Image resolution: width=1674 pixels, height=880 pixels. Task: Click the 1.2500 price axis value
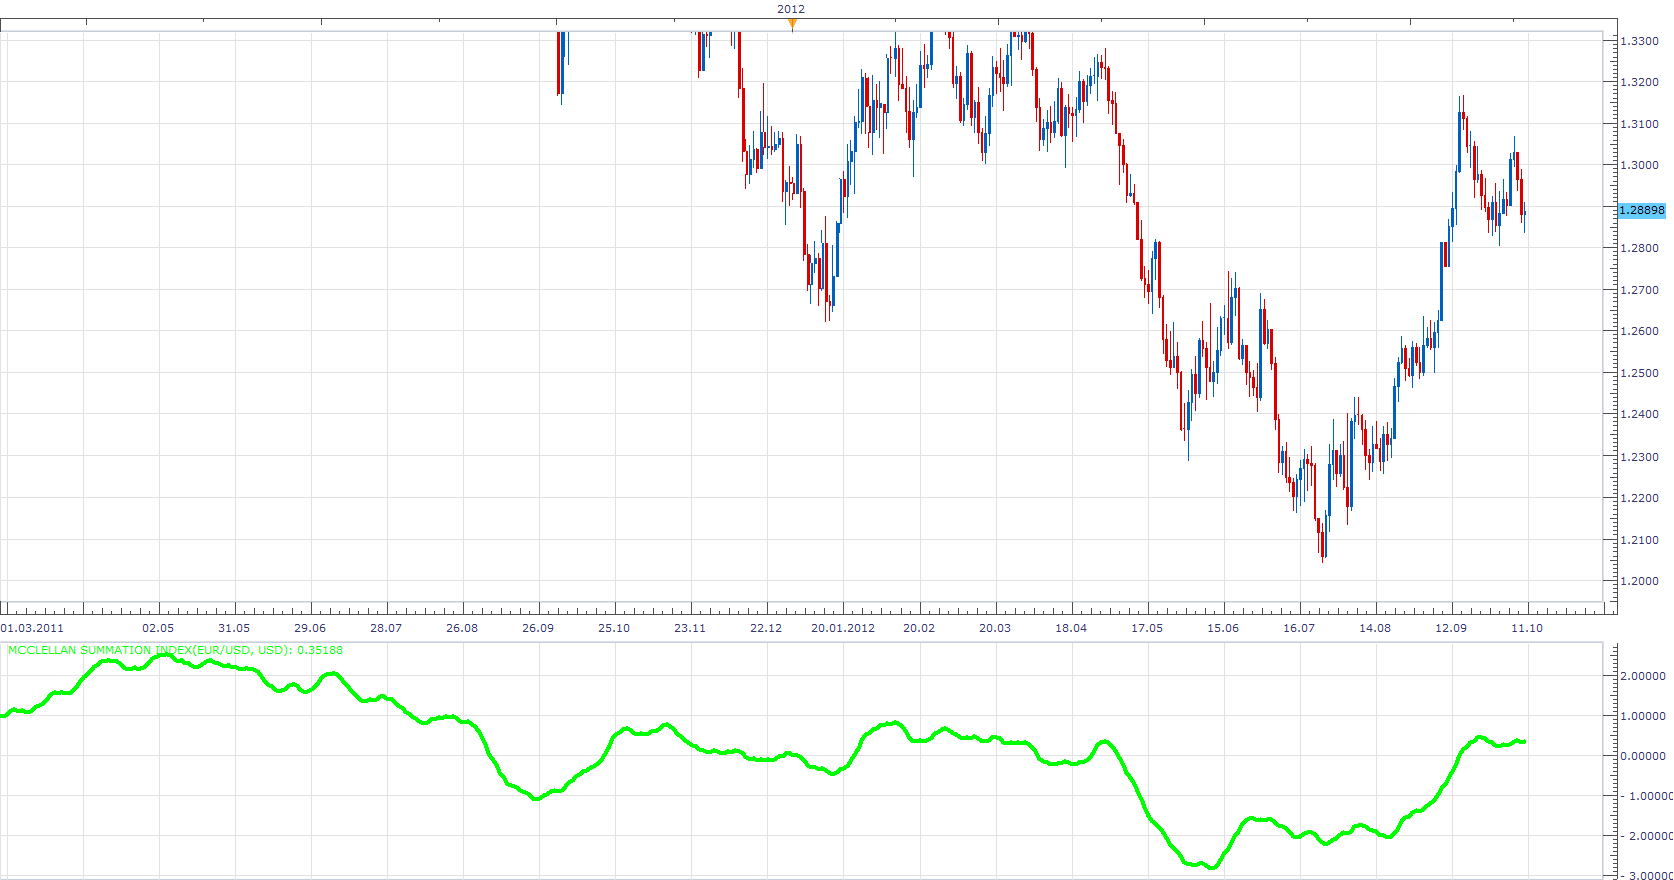point(1640,373)
